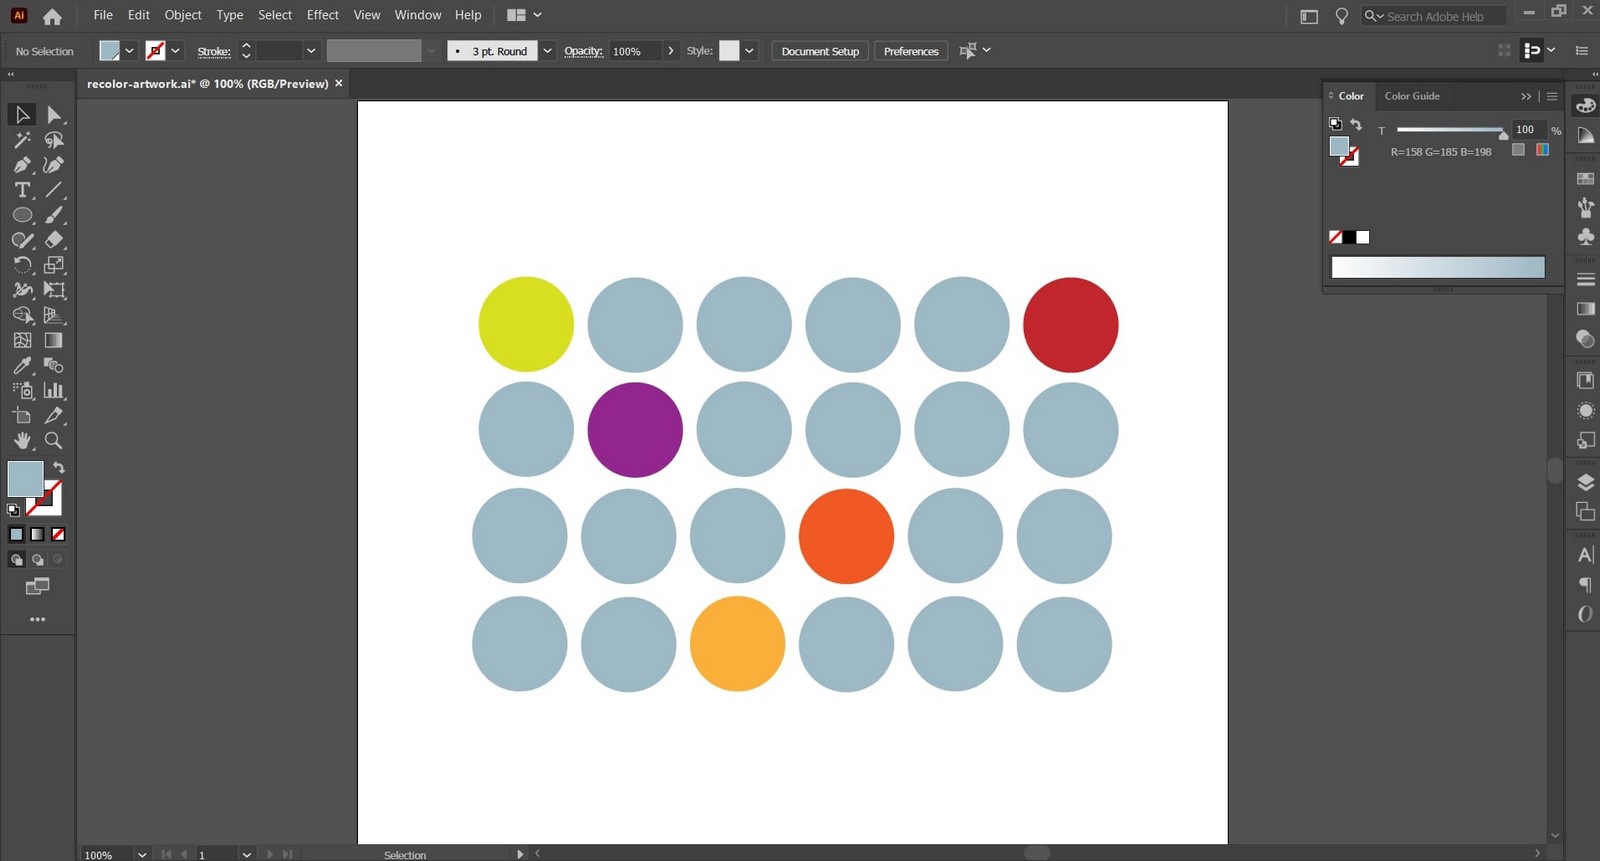Activate the Artboard tool
Viewport: 1600px width, 861px height.
point(22,415)
